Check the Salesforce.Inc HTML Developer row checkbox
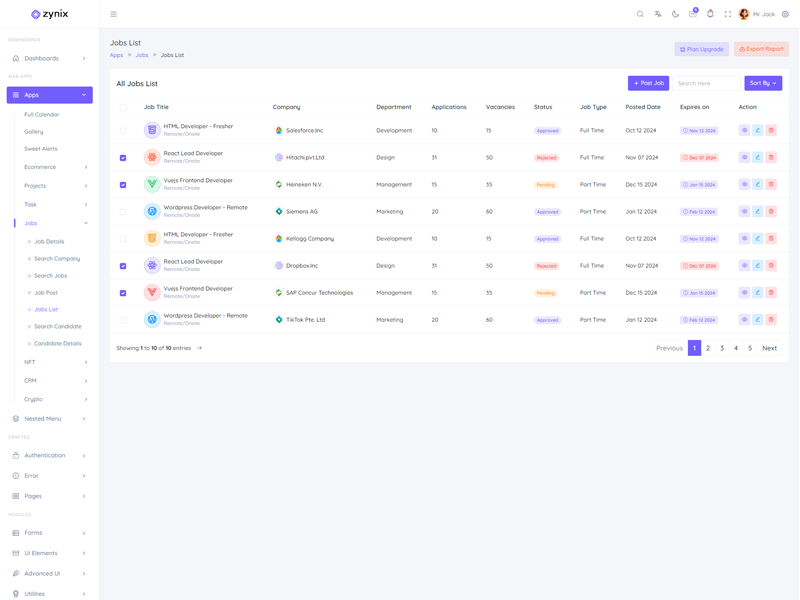Screen dimensions: 800x600 [123, 130]
